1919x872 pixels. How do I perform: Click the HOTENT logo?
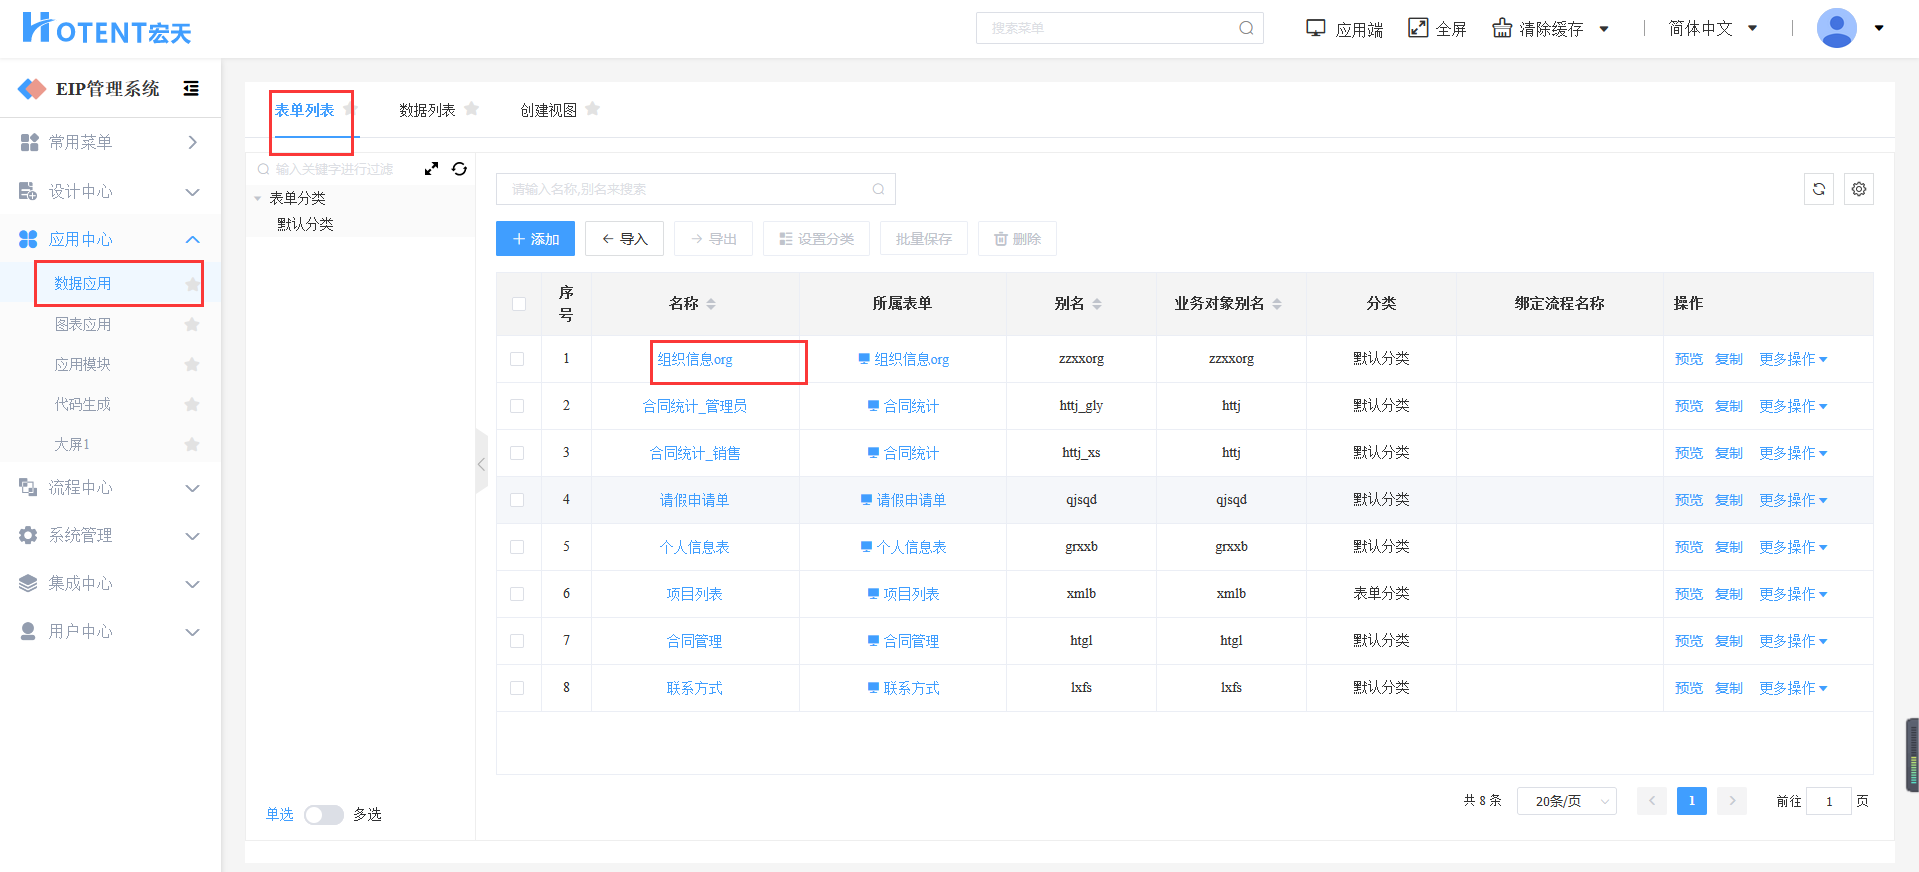pos(106,28)
